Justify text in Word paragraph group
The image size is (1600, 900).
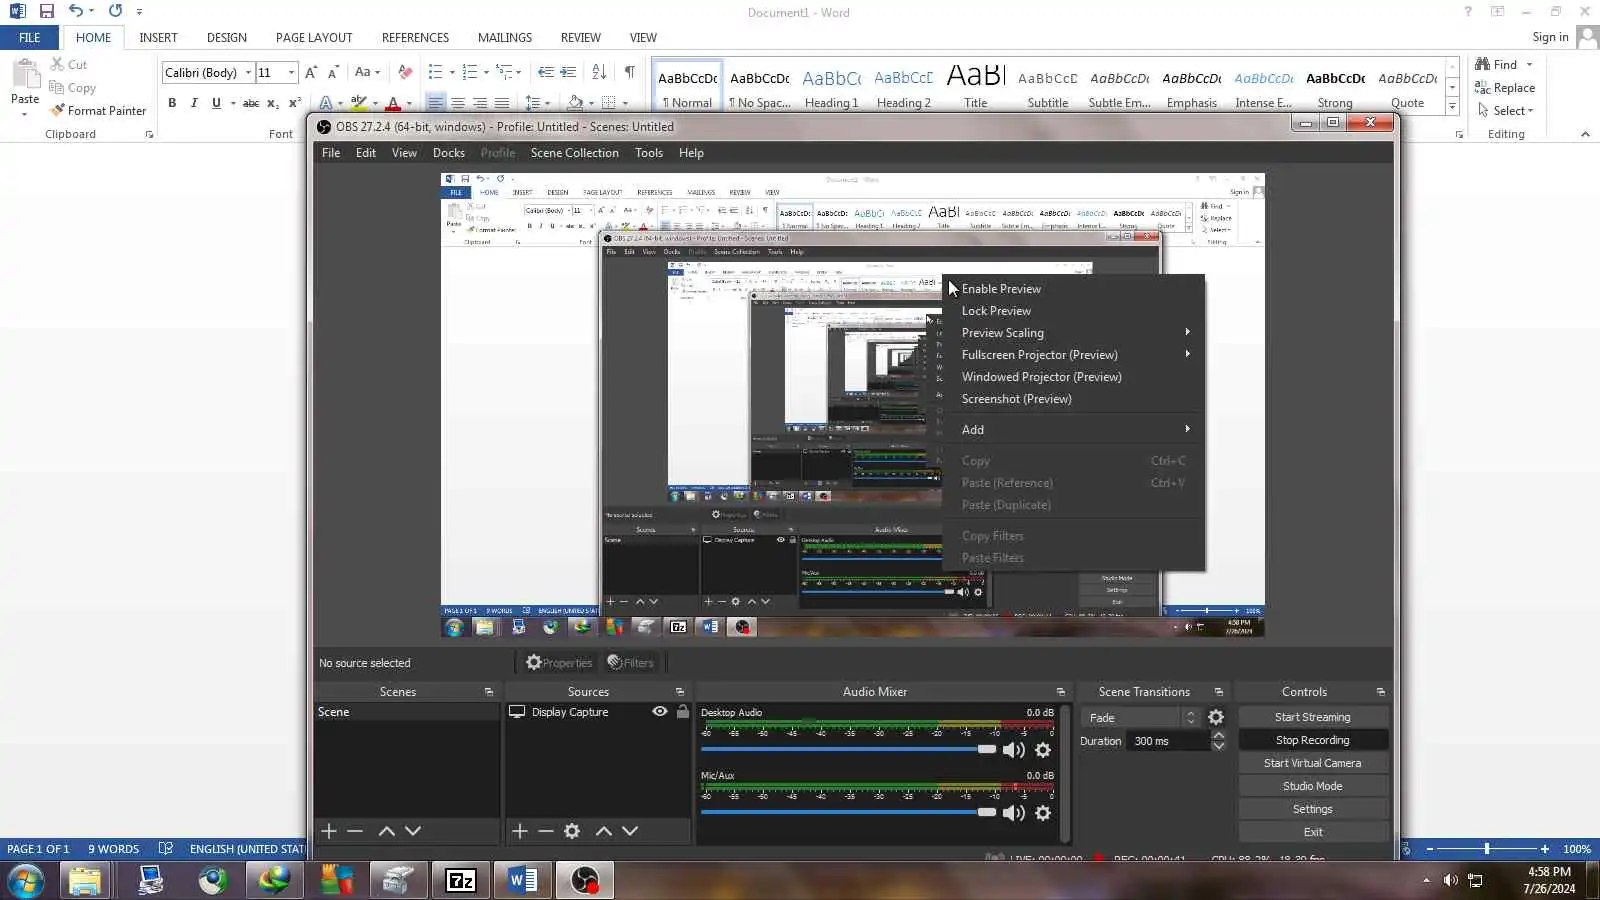[502, 102]
